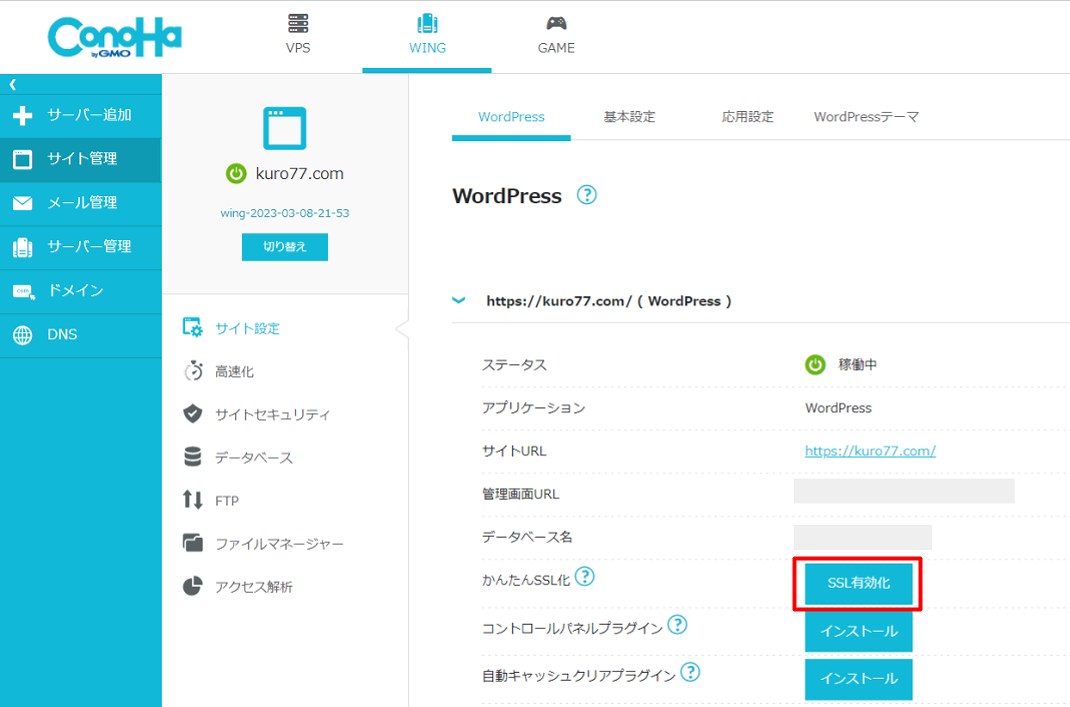Install the 自動キャッシュクリアプラグイン
Image resolution: width=1070 pixels, height=707 pixels.
click(x=858, y=679)
